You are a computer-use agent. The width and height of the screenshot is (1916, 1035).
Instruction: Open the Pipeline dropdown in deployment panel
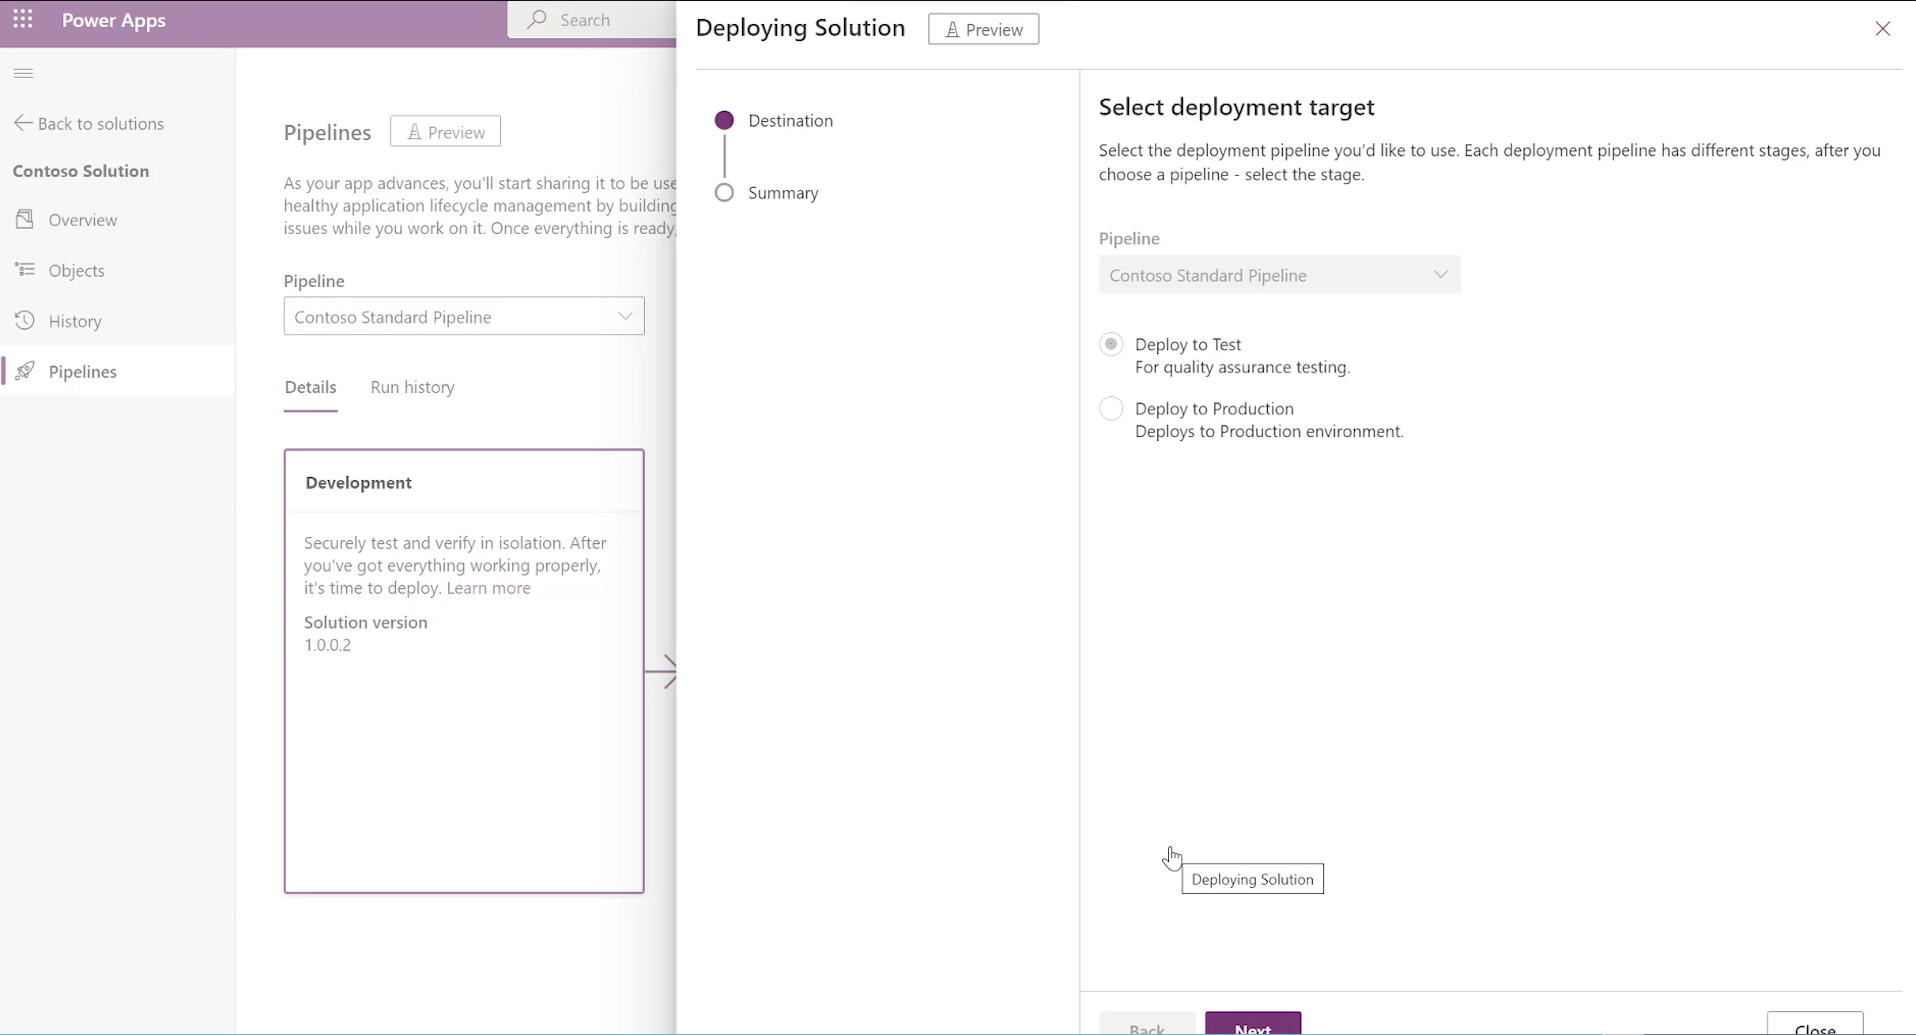tap(1279, 275)
